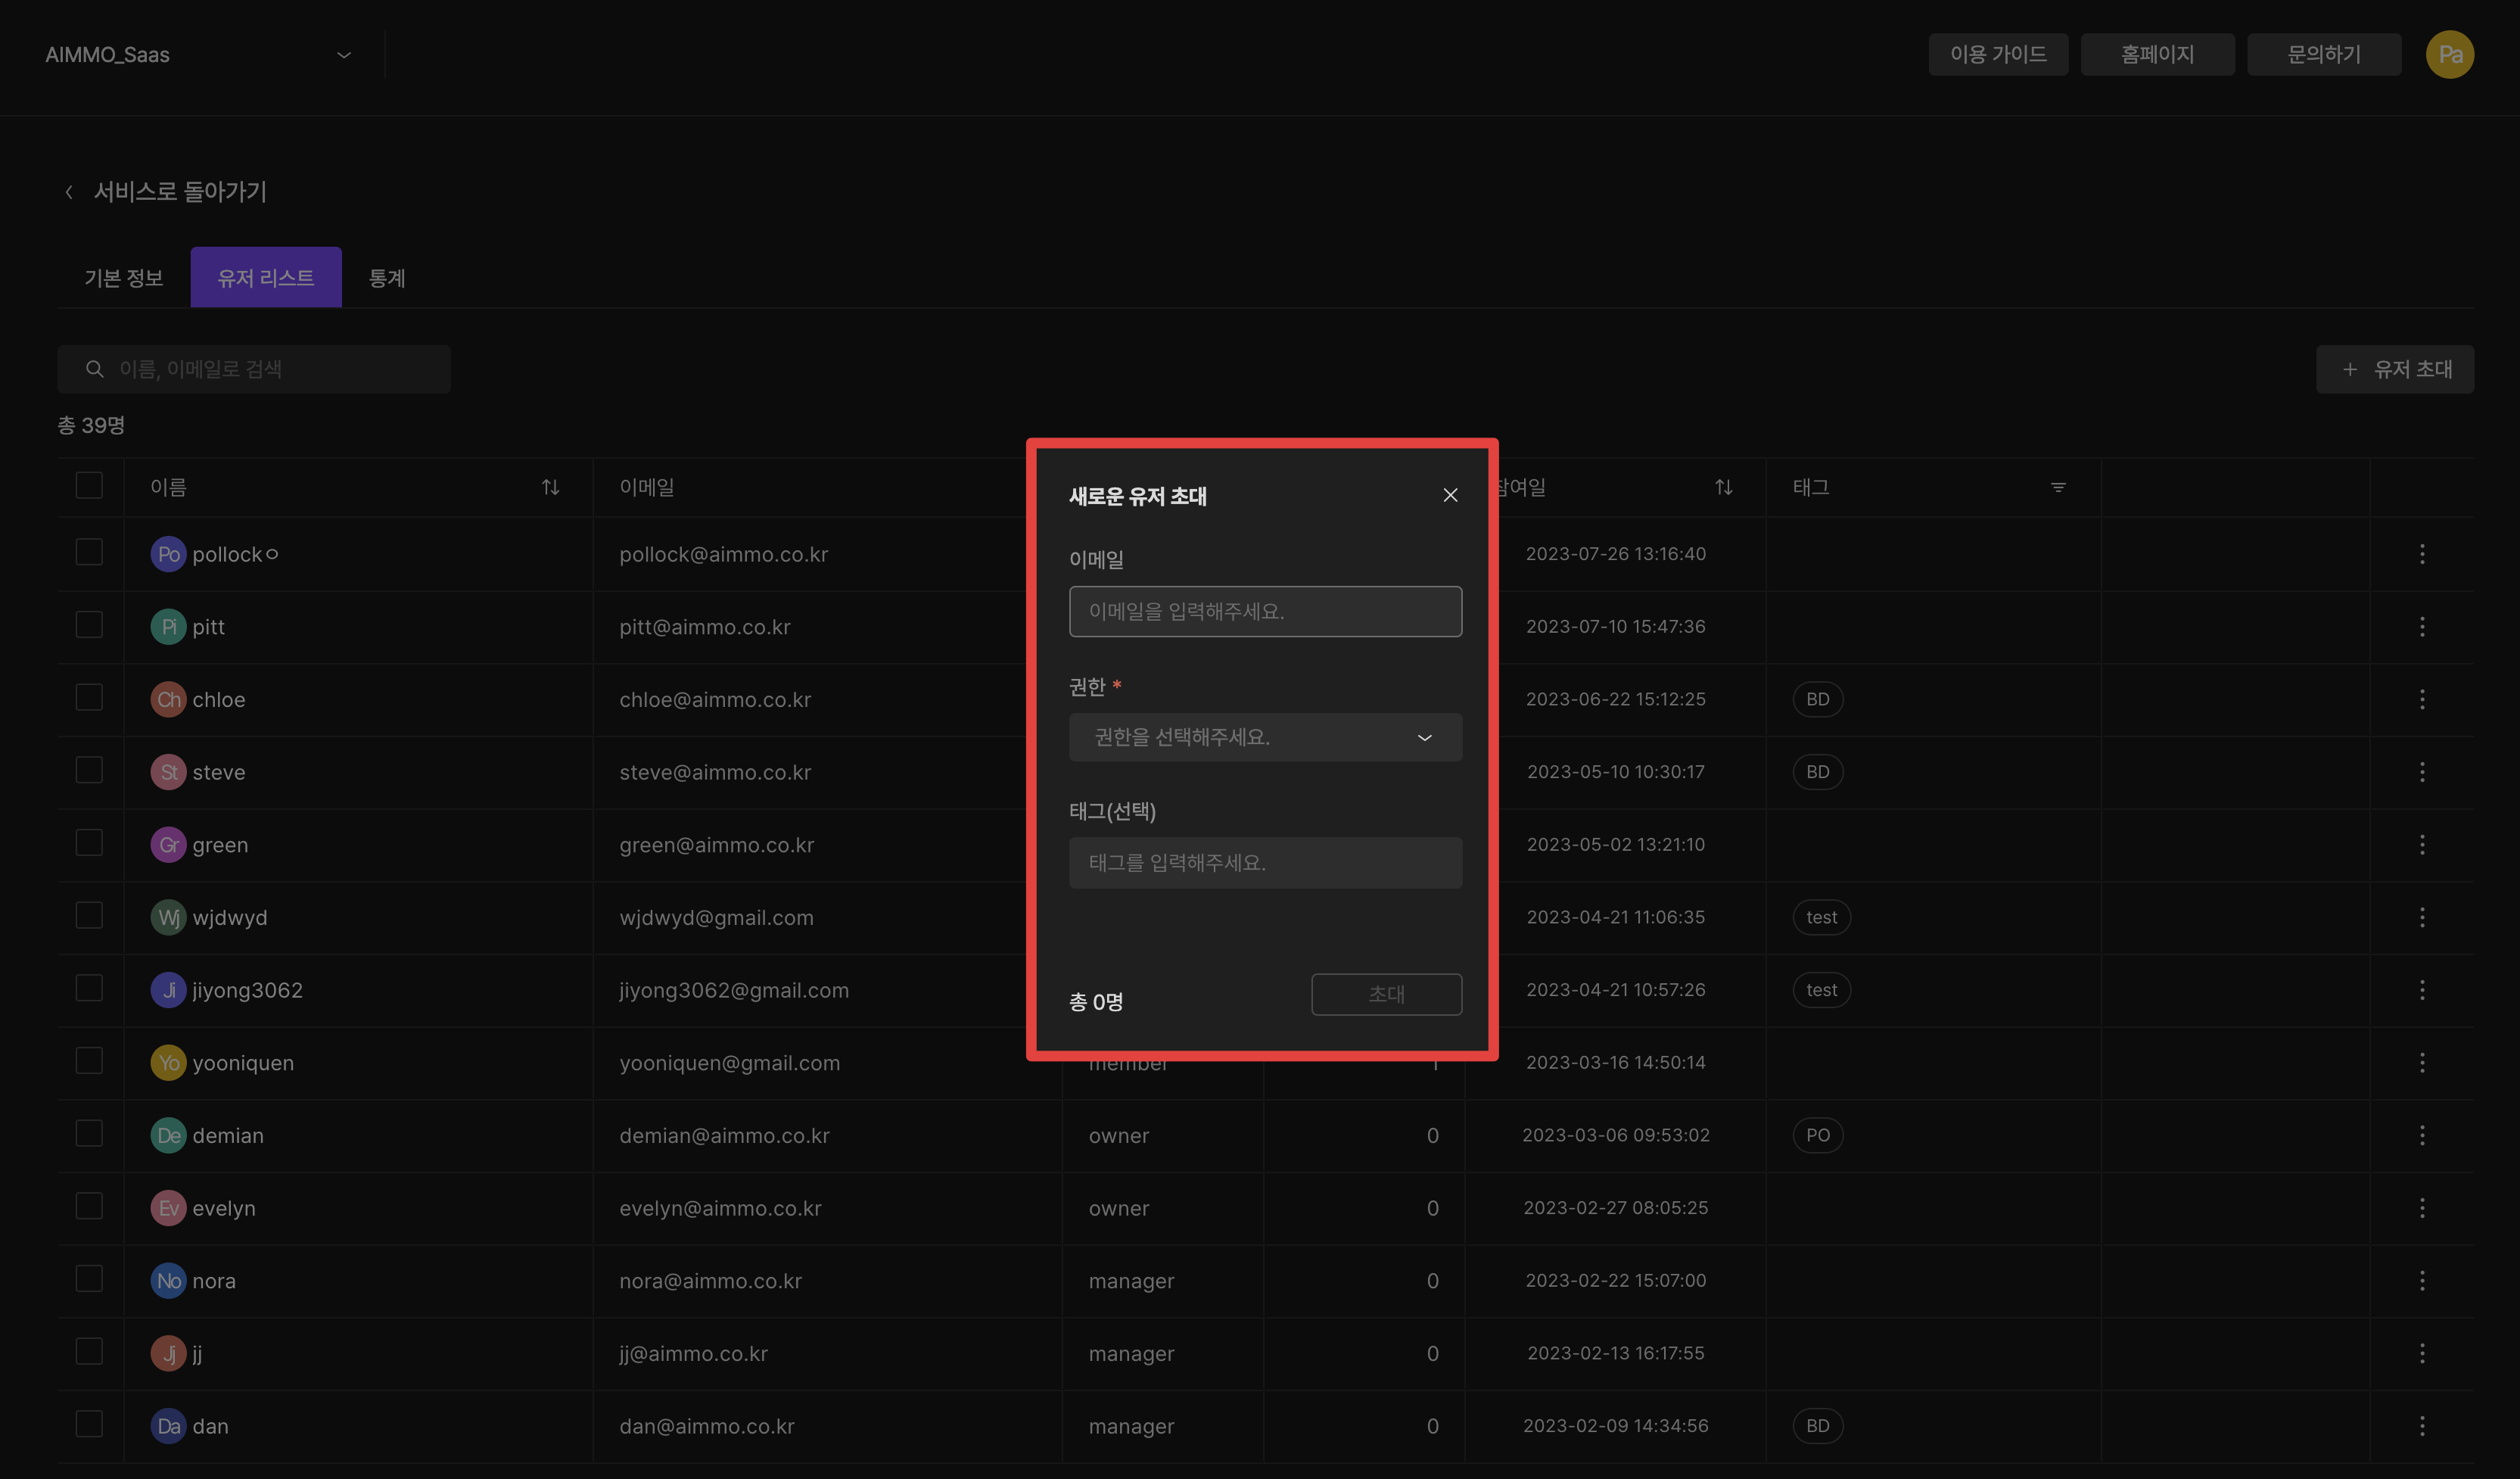Screen dimensions: 2520x1479
Task: Check the nora row checkbox
Action: pyautogui.click(x=89, y=1279)
